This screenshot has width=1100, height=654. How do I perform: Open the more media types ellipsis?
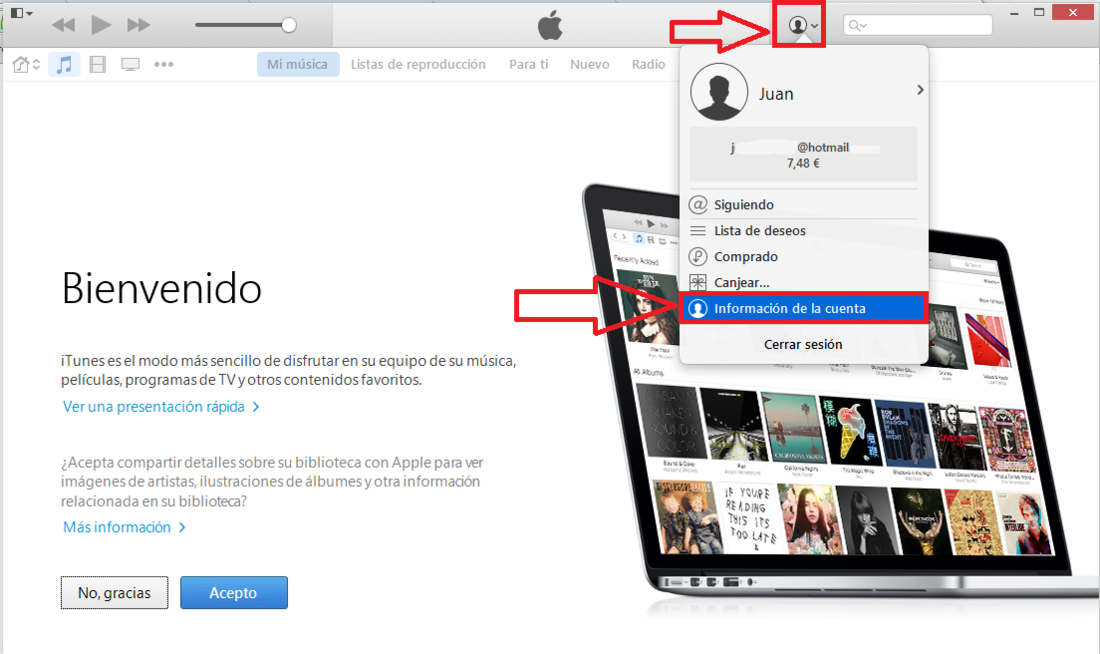point(163,65)
